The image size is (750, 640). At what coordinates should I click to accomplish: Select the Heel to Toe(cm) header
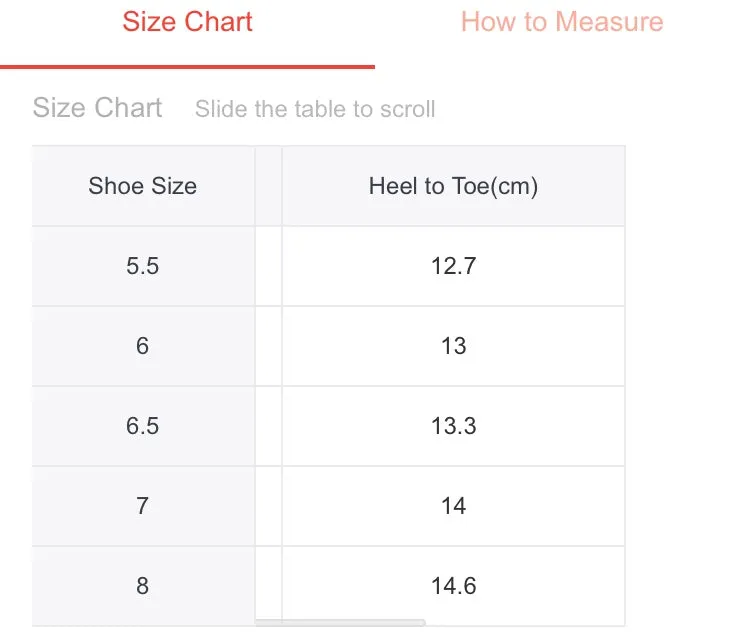[453, 186]
